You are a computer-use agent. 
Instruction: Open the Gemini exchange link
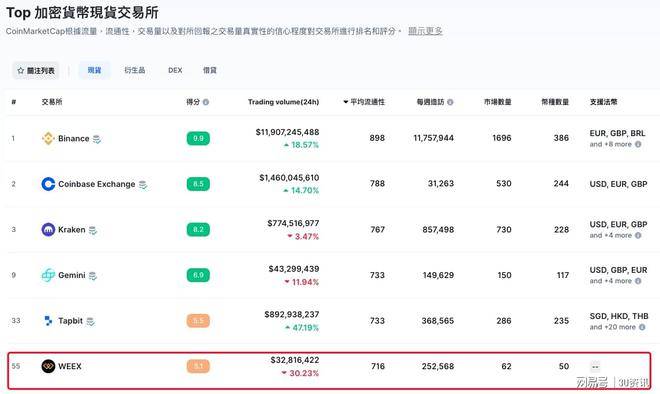(72, 275)
